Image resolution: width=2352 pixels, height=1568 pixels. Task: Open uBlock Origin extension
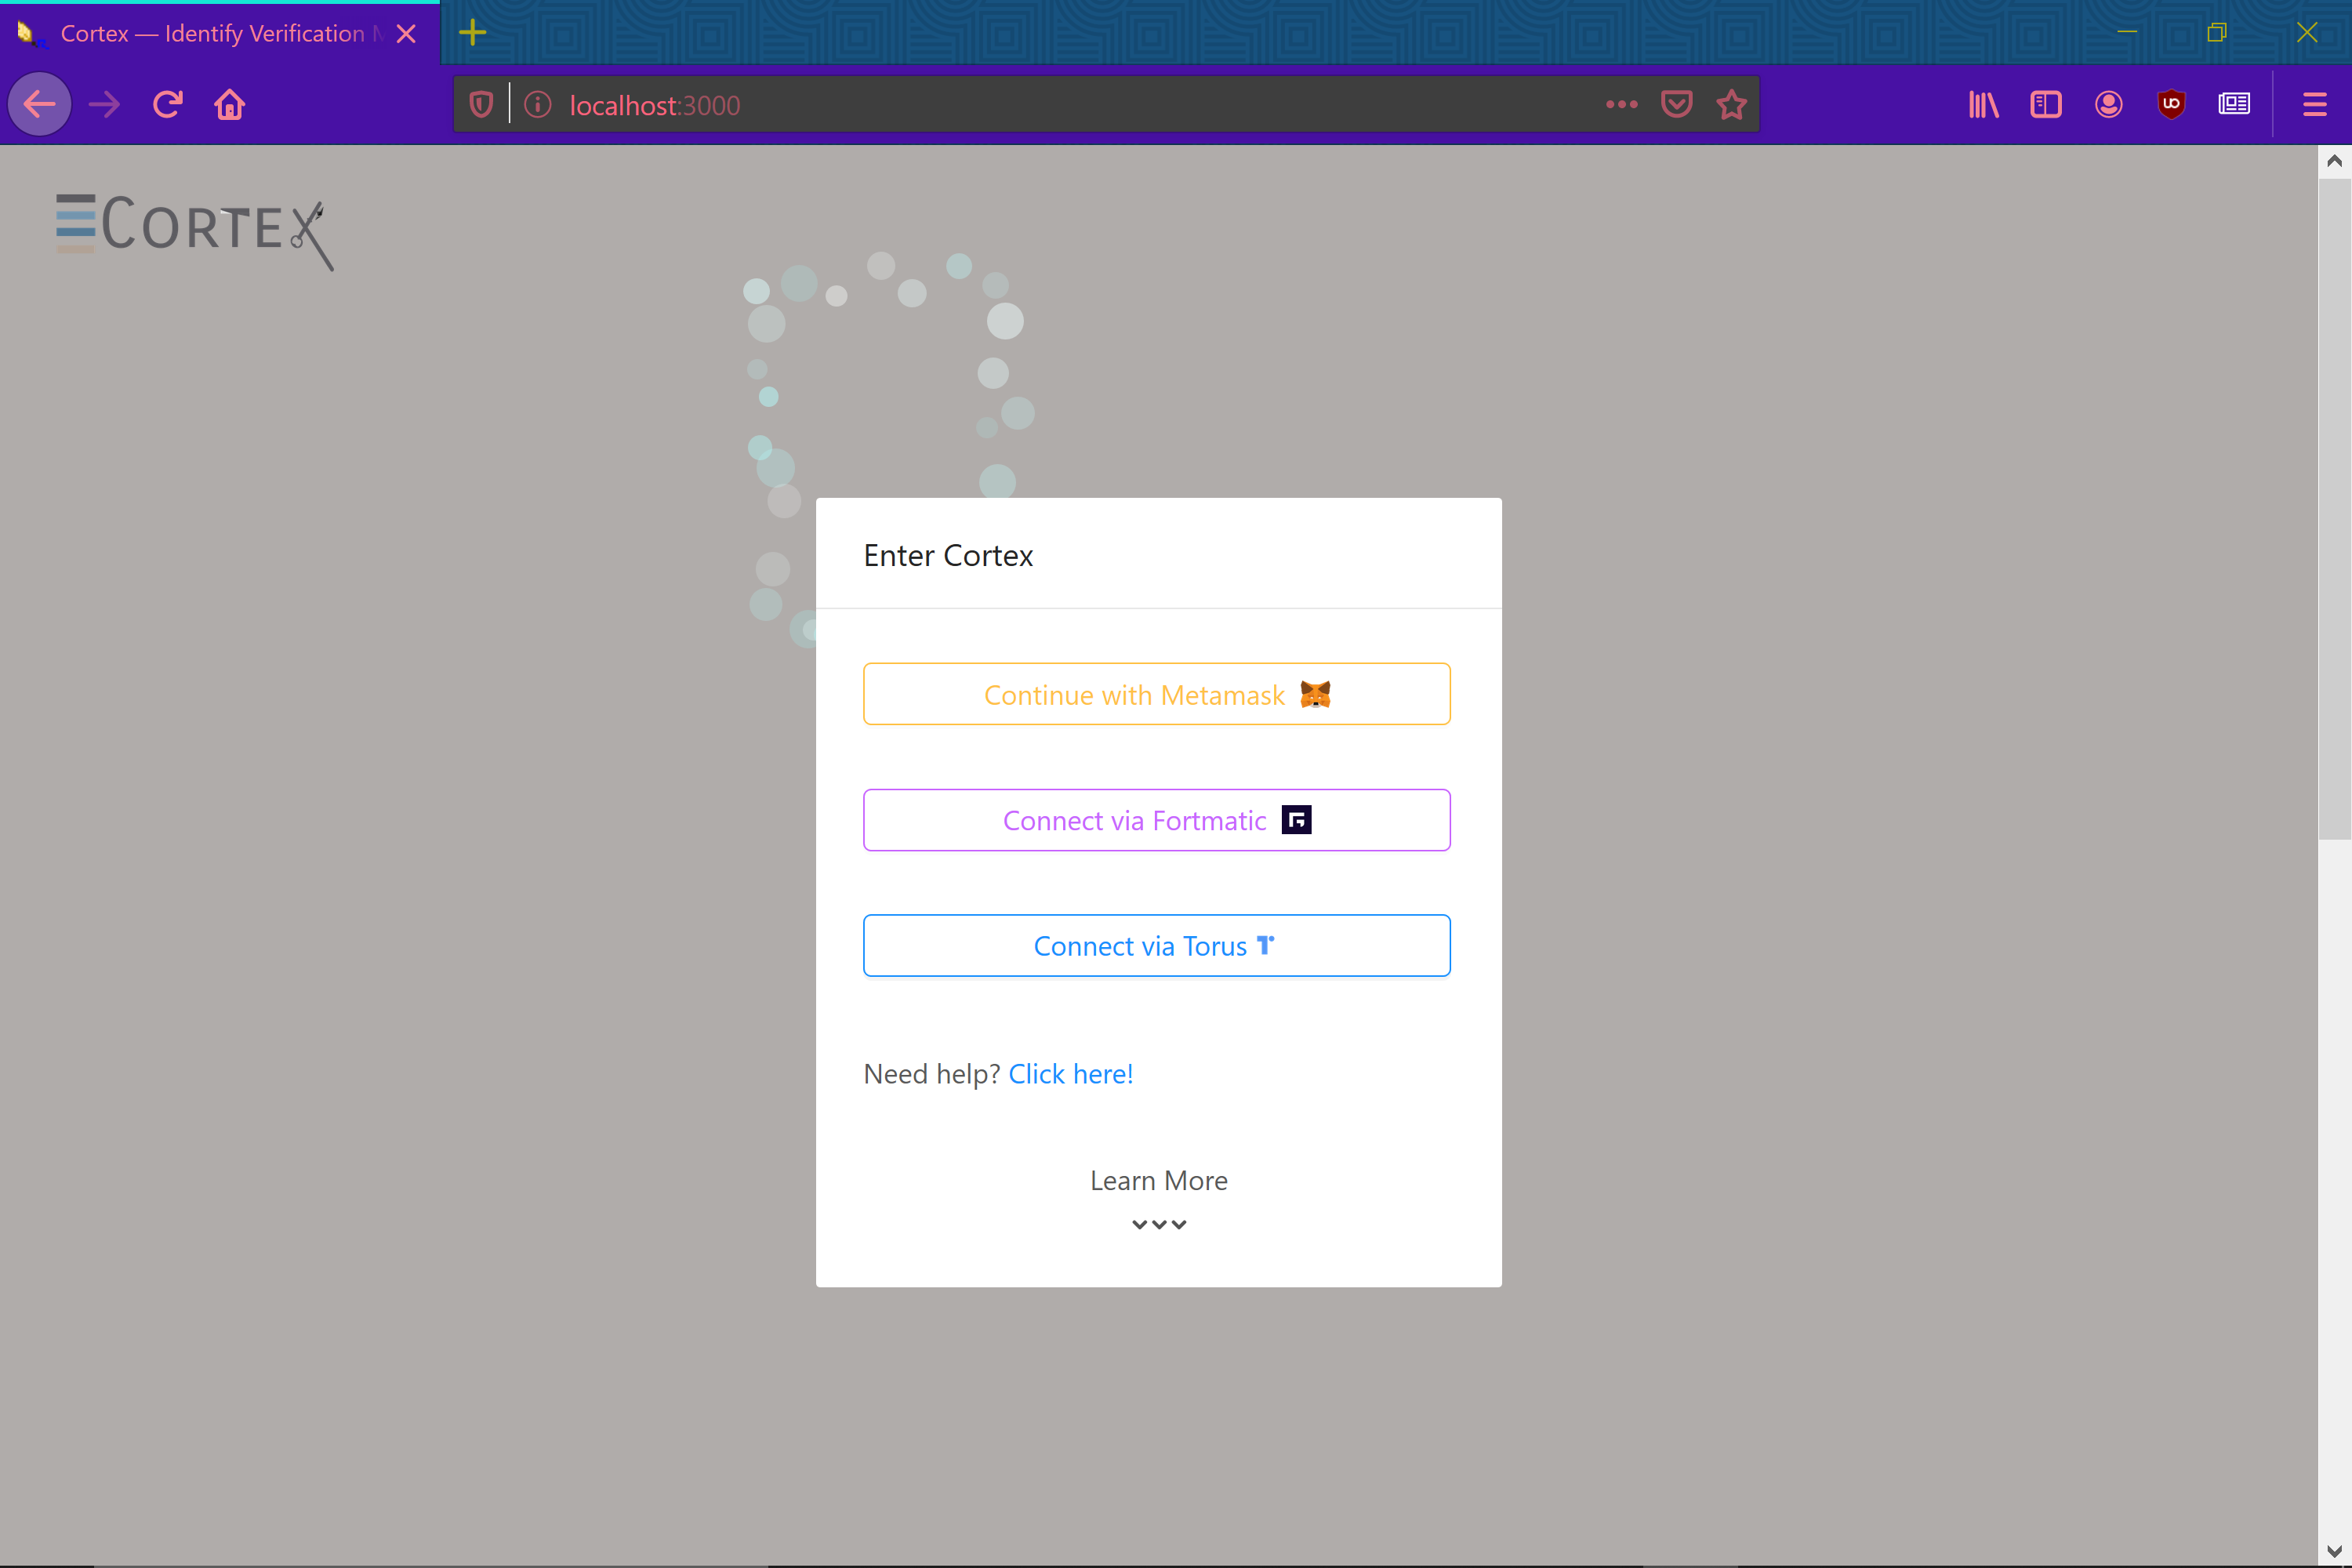[2171, 104]
